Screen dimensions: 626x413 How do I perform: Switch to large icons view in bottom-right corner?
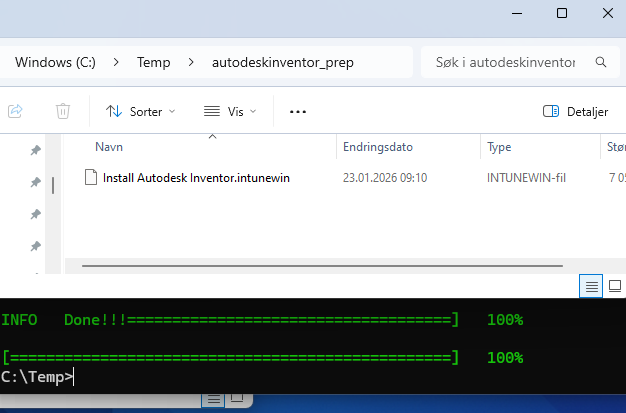coord(614,286)
